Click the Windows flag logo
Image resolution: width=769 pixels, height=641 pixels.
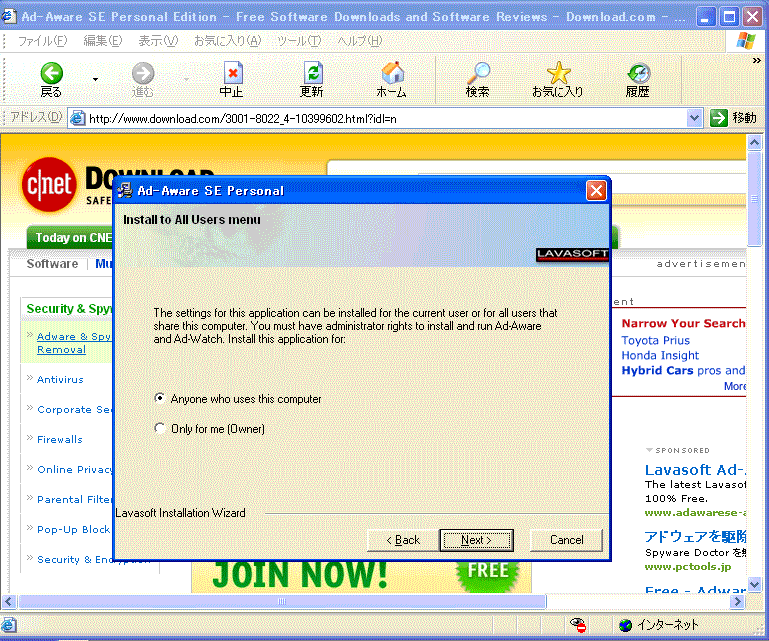coord(745,41)
